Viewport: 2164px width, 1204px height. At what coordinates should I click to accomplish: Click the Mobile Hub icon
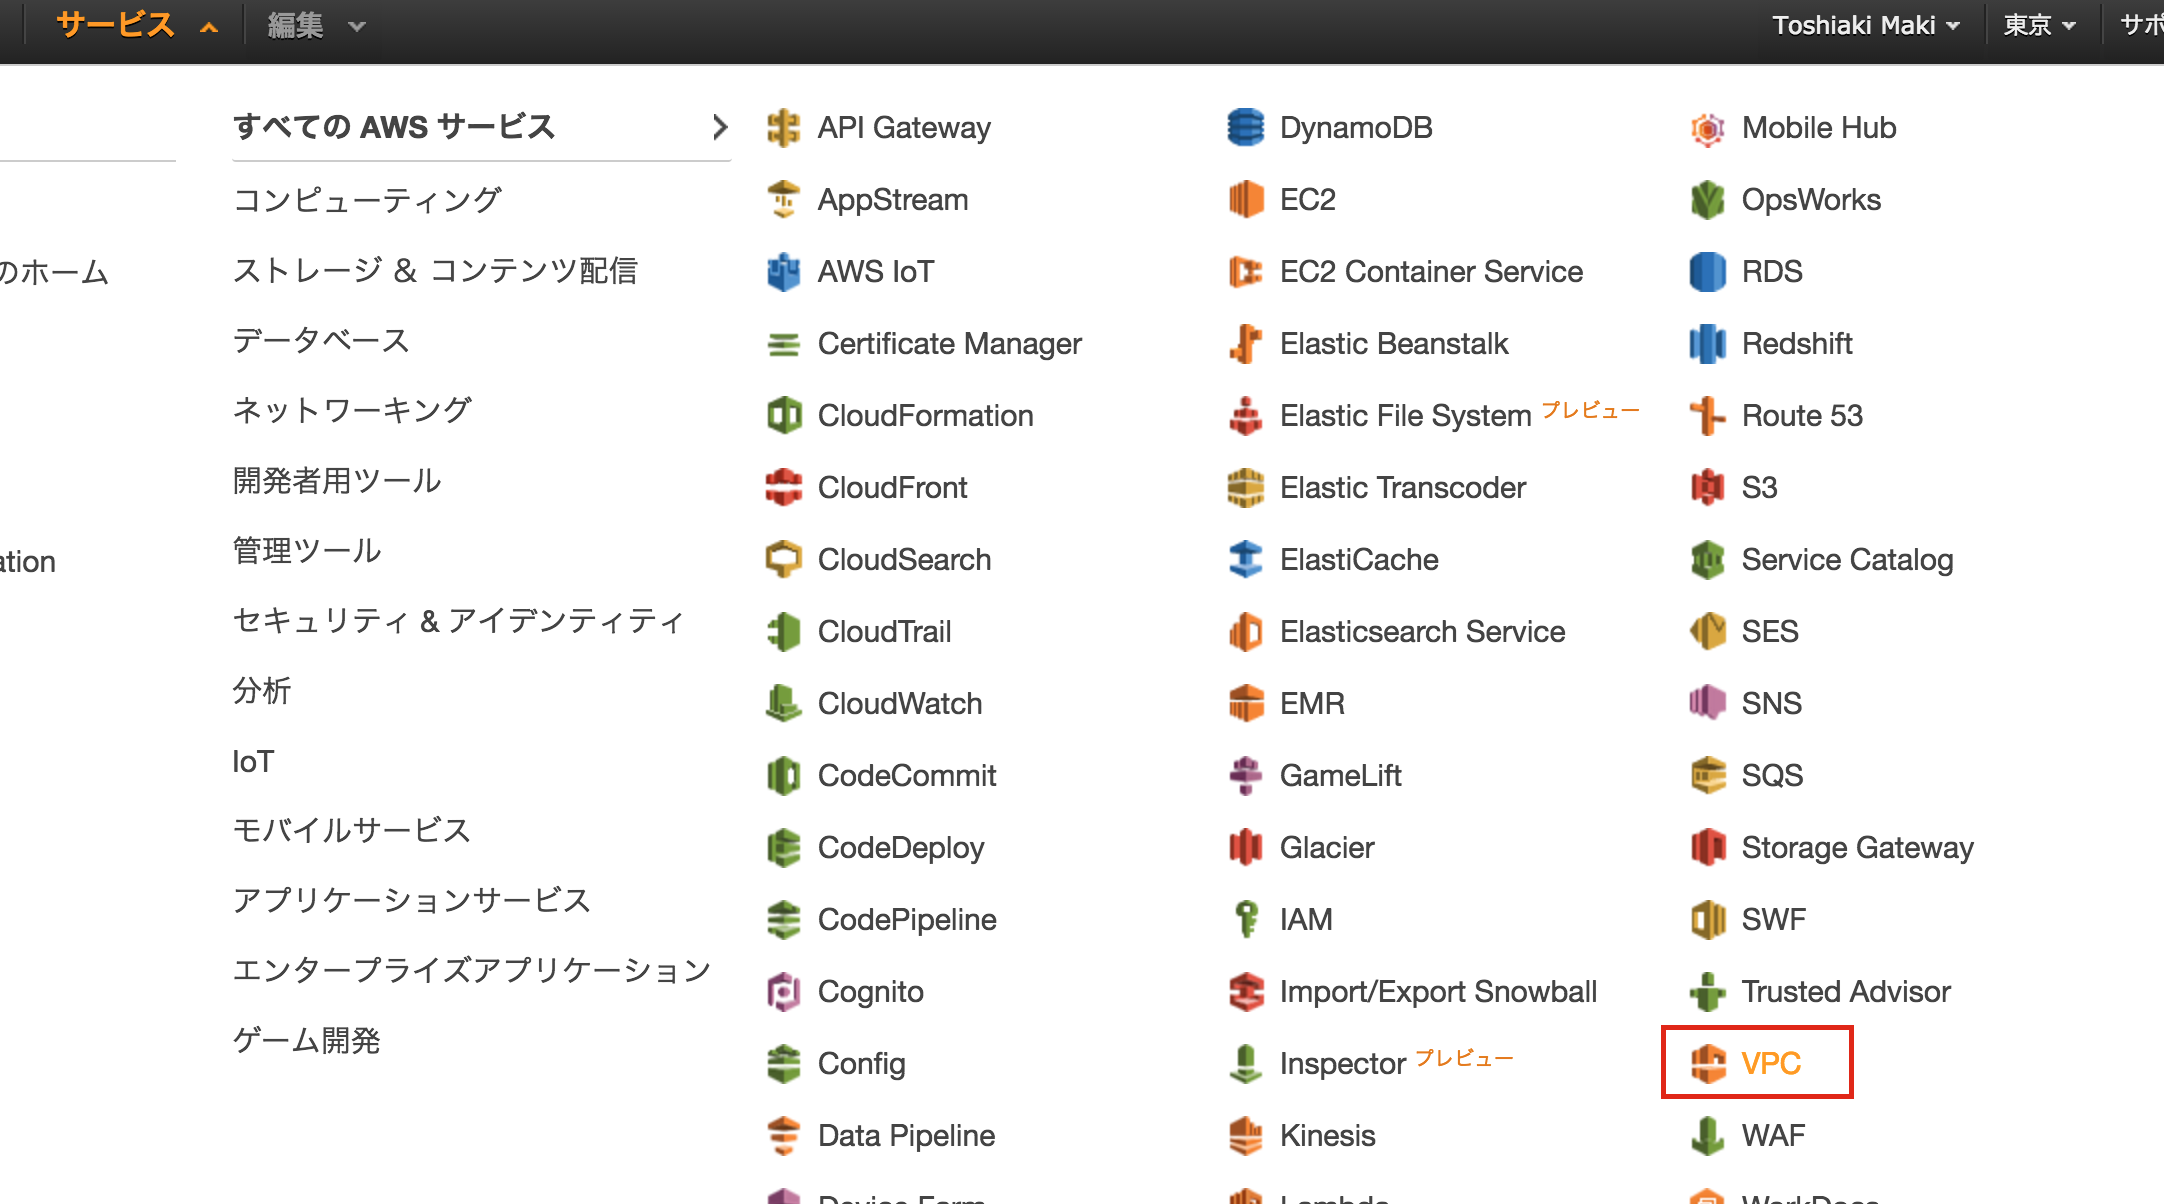(x=1707, y=128)
